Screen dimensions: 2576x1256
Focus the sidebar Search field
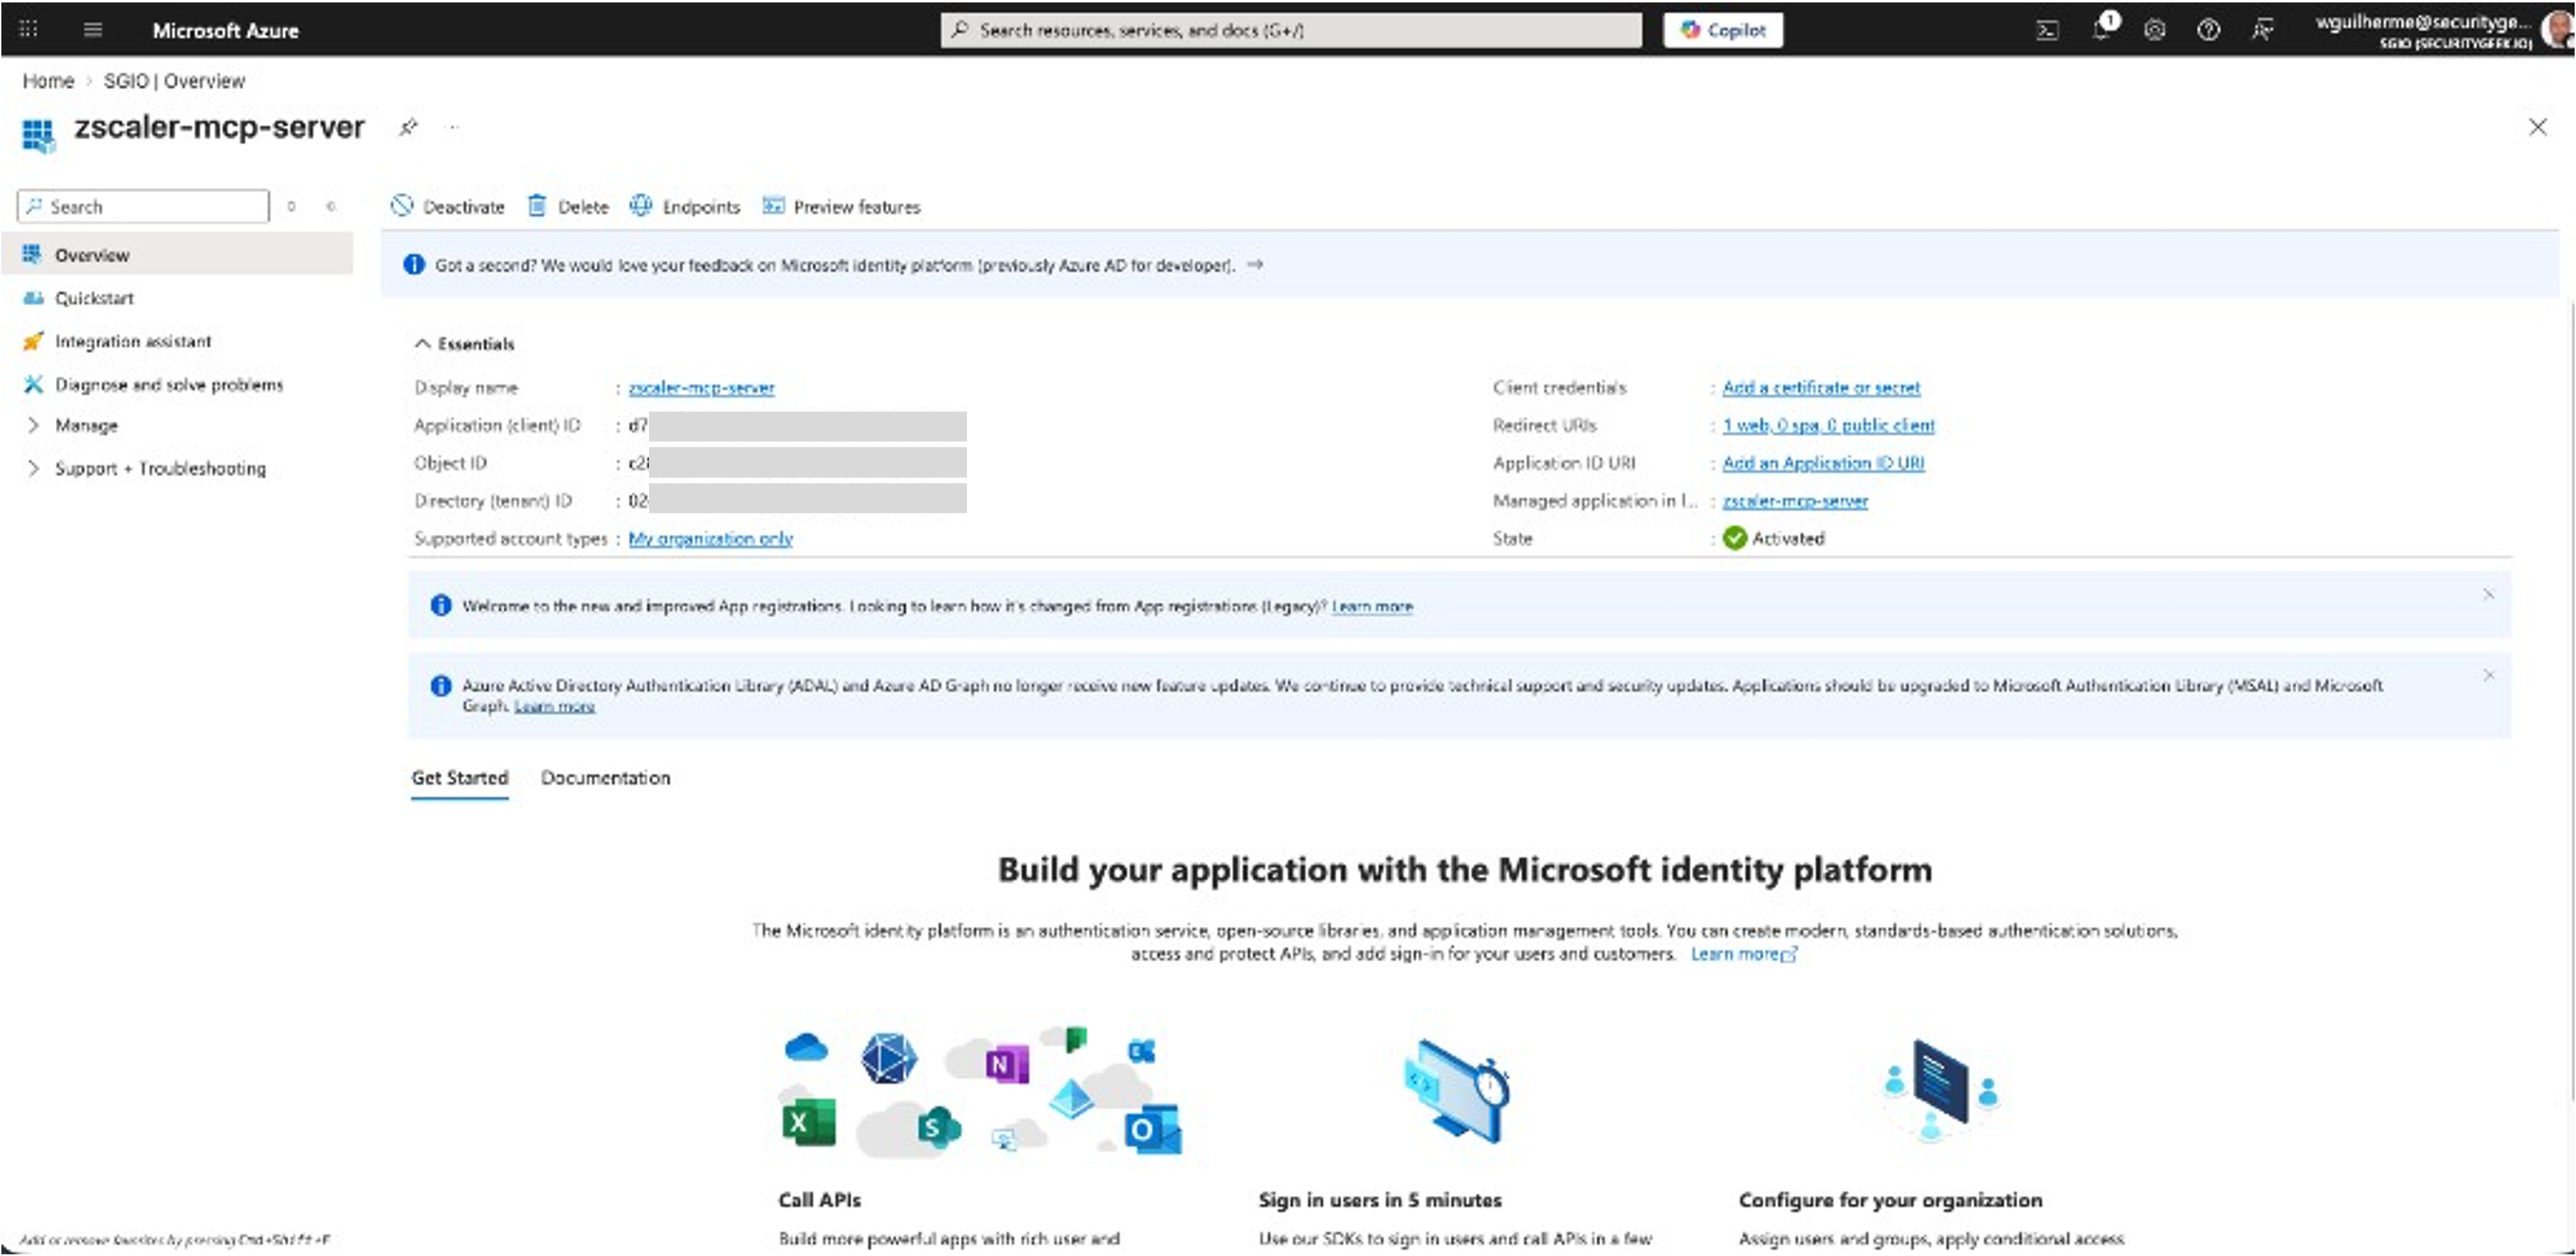click(143, 206)
